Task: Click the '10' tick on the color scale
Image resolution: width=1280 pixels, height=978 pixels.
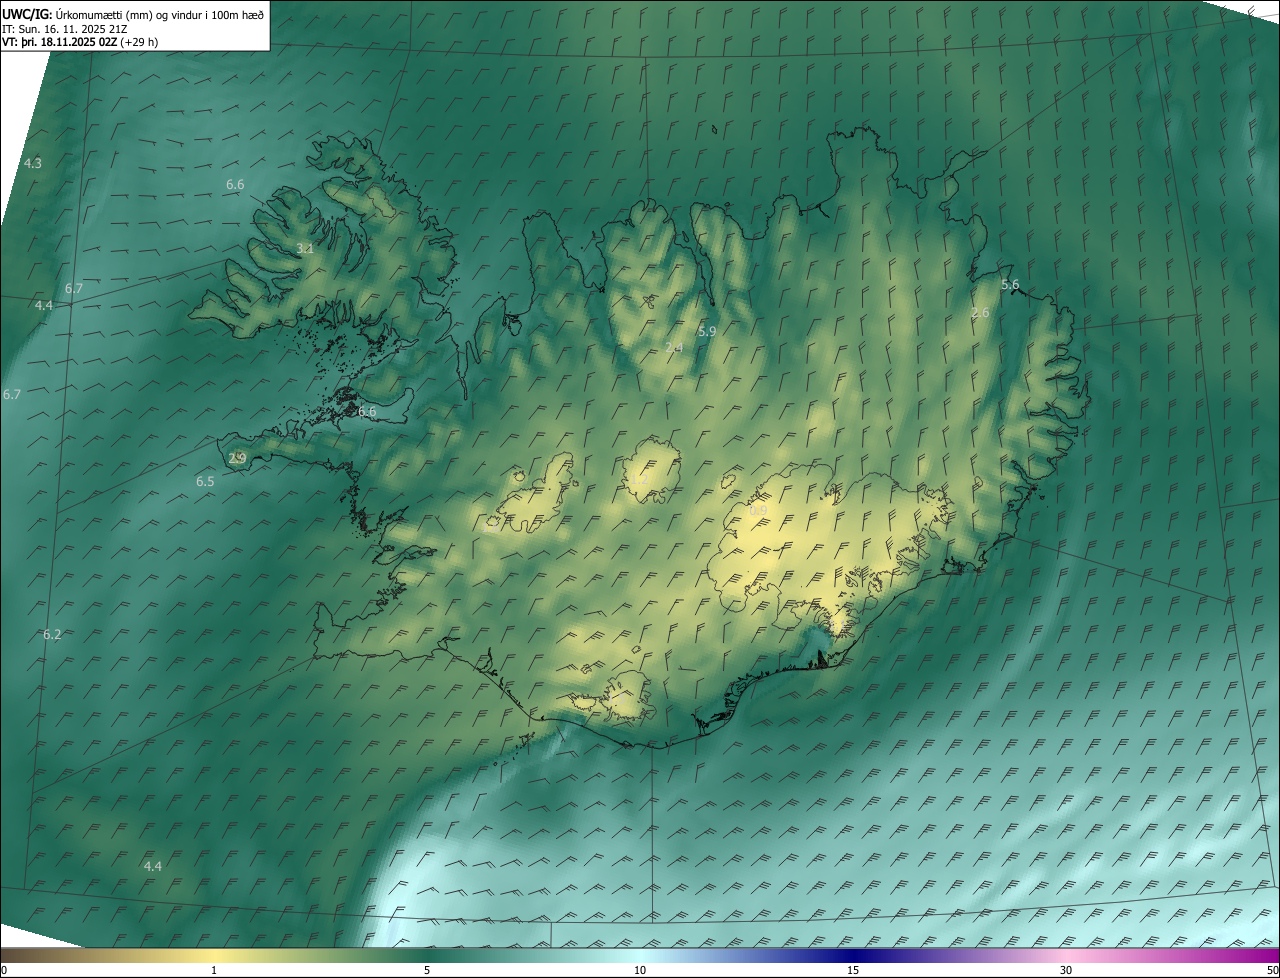Action: (640, 971)
